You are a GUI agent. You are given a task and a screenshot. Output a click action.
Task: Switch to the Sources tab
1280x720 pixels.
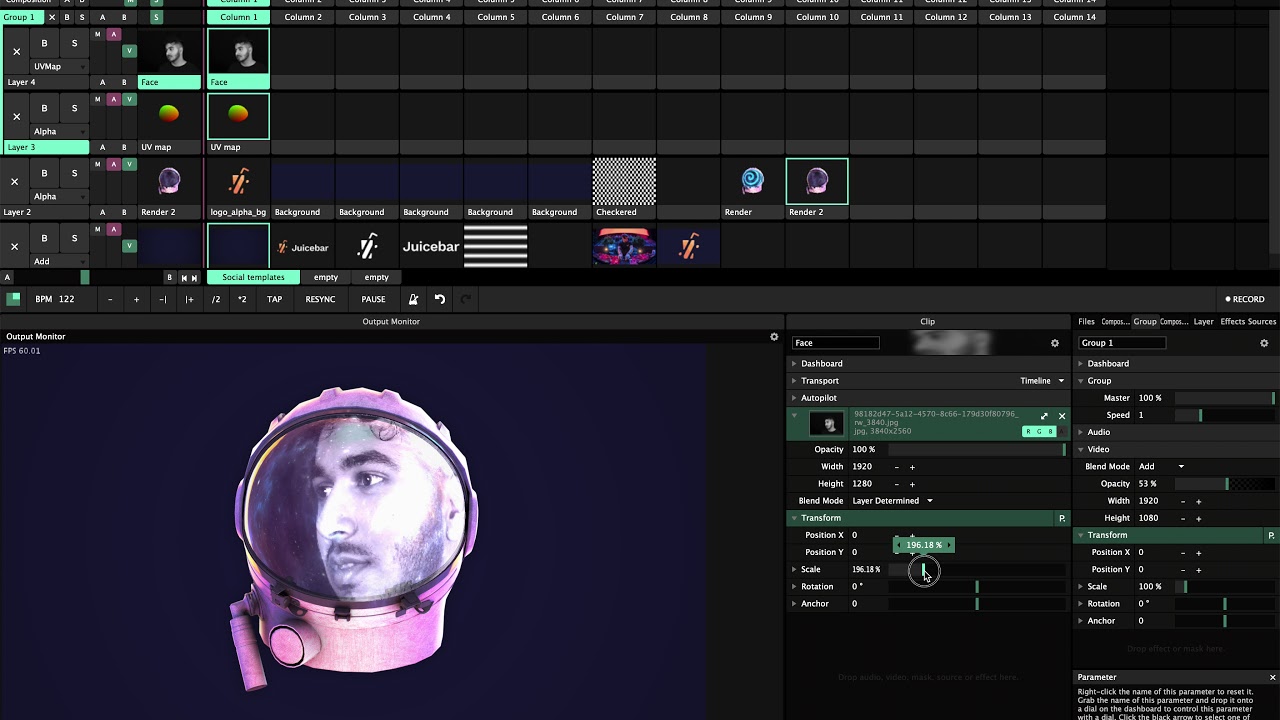point(1262,322)
